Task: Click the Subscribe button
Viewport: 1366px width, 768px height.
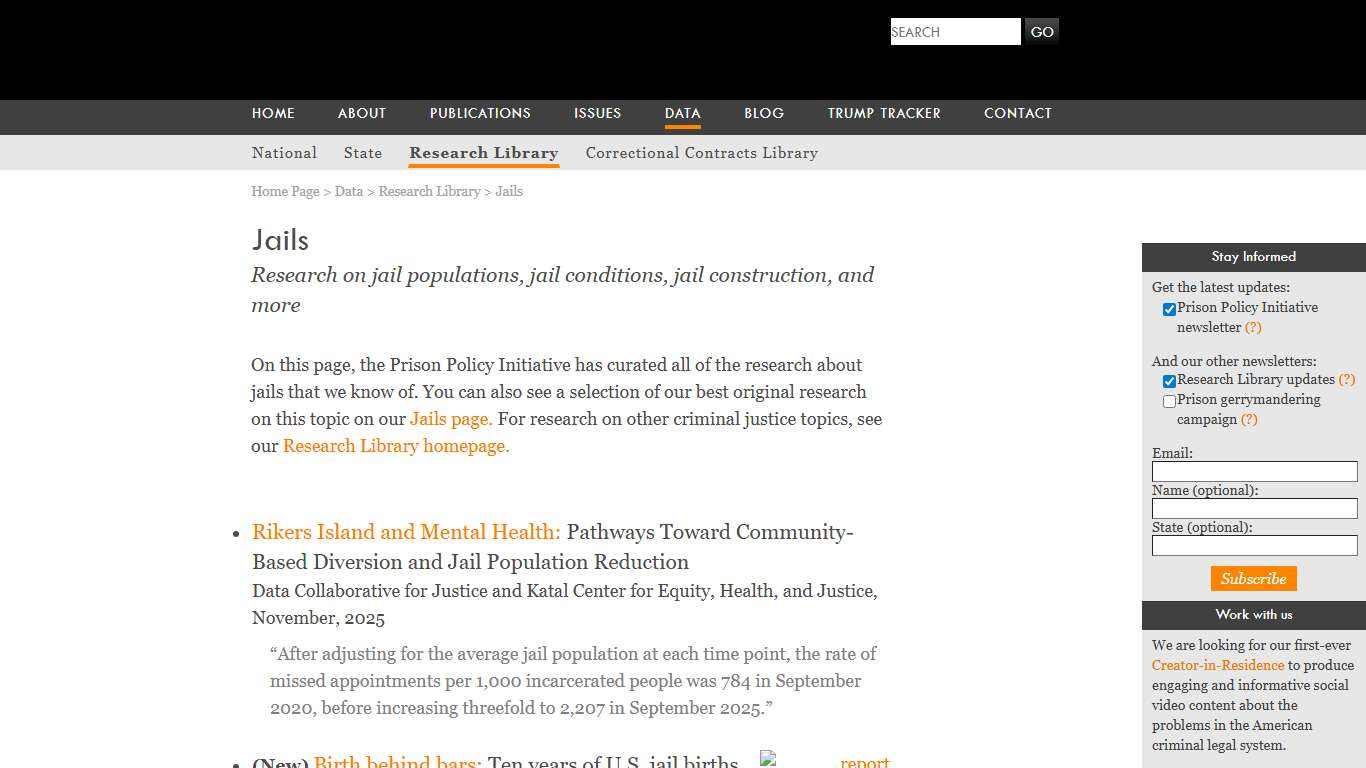Action: point(1253,578)
